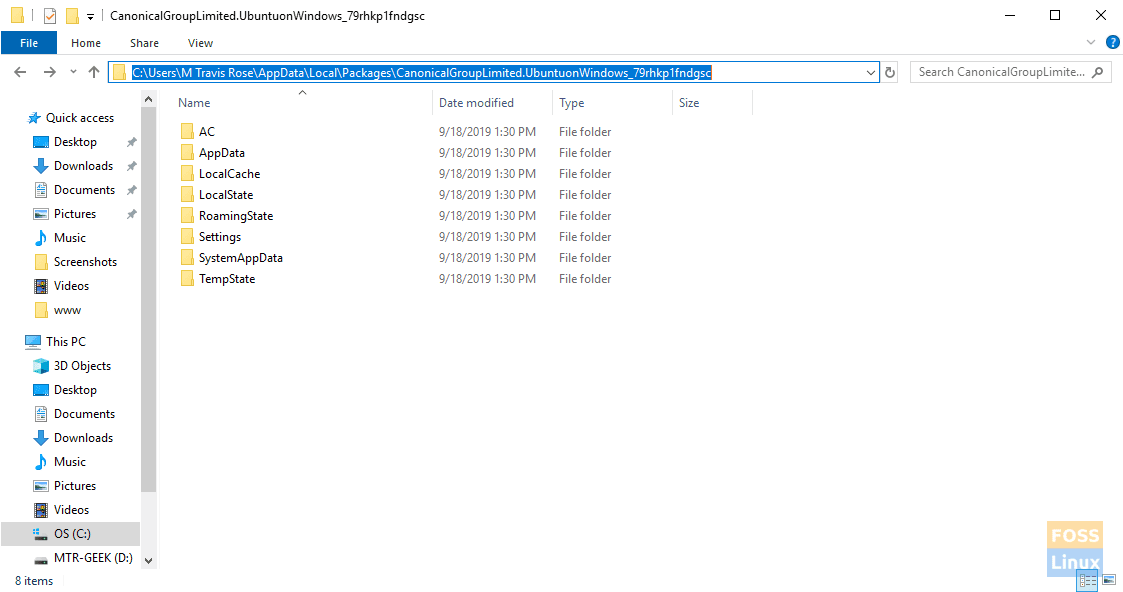
Task: Select the TempState folder icon
Action: pos(187,278)
